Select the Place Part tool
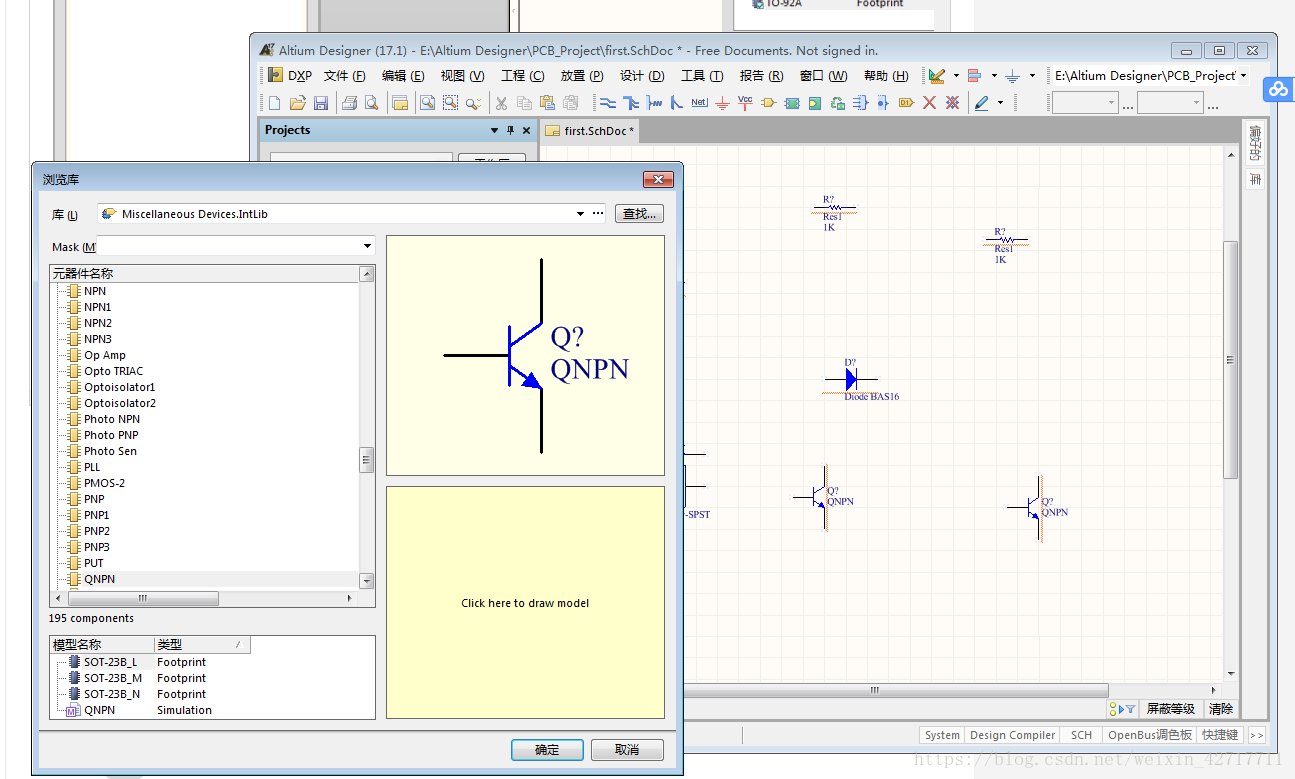Viewport: 1295px width, 779px height. (768, 103)
